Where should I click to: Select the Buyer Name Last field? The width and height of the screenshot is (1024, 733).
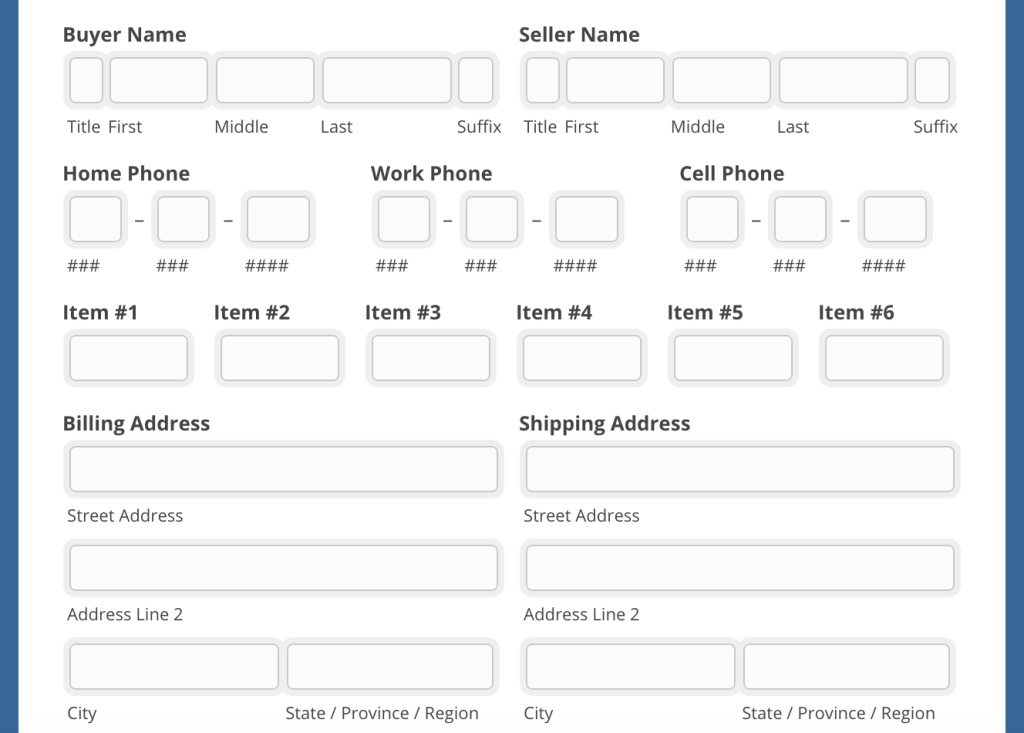386,81
